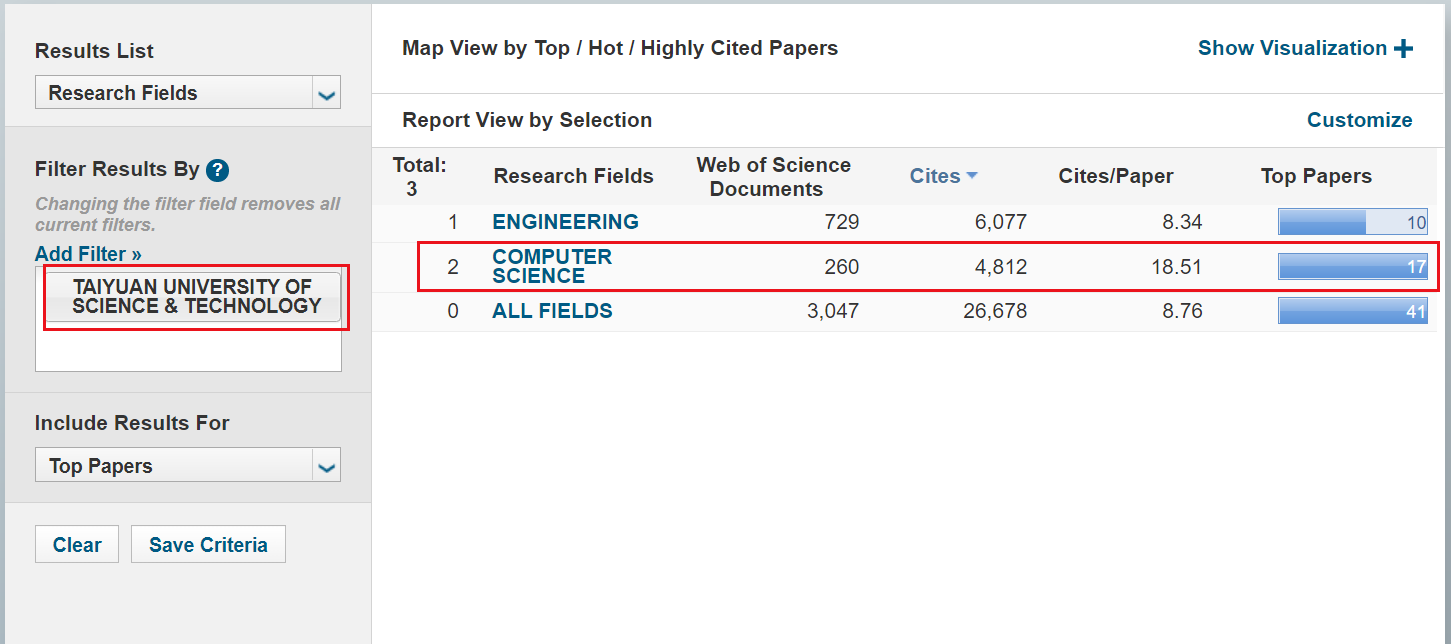
Task: Open the COMPUTER SCIENCE research field
Action: (x=552, y=266)
